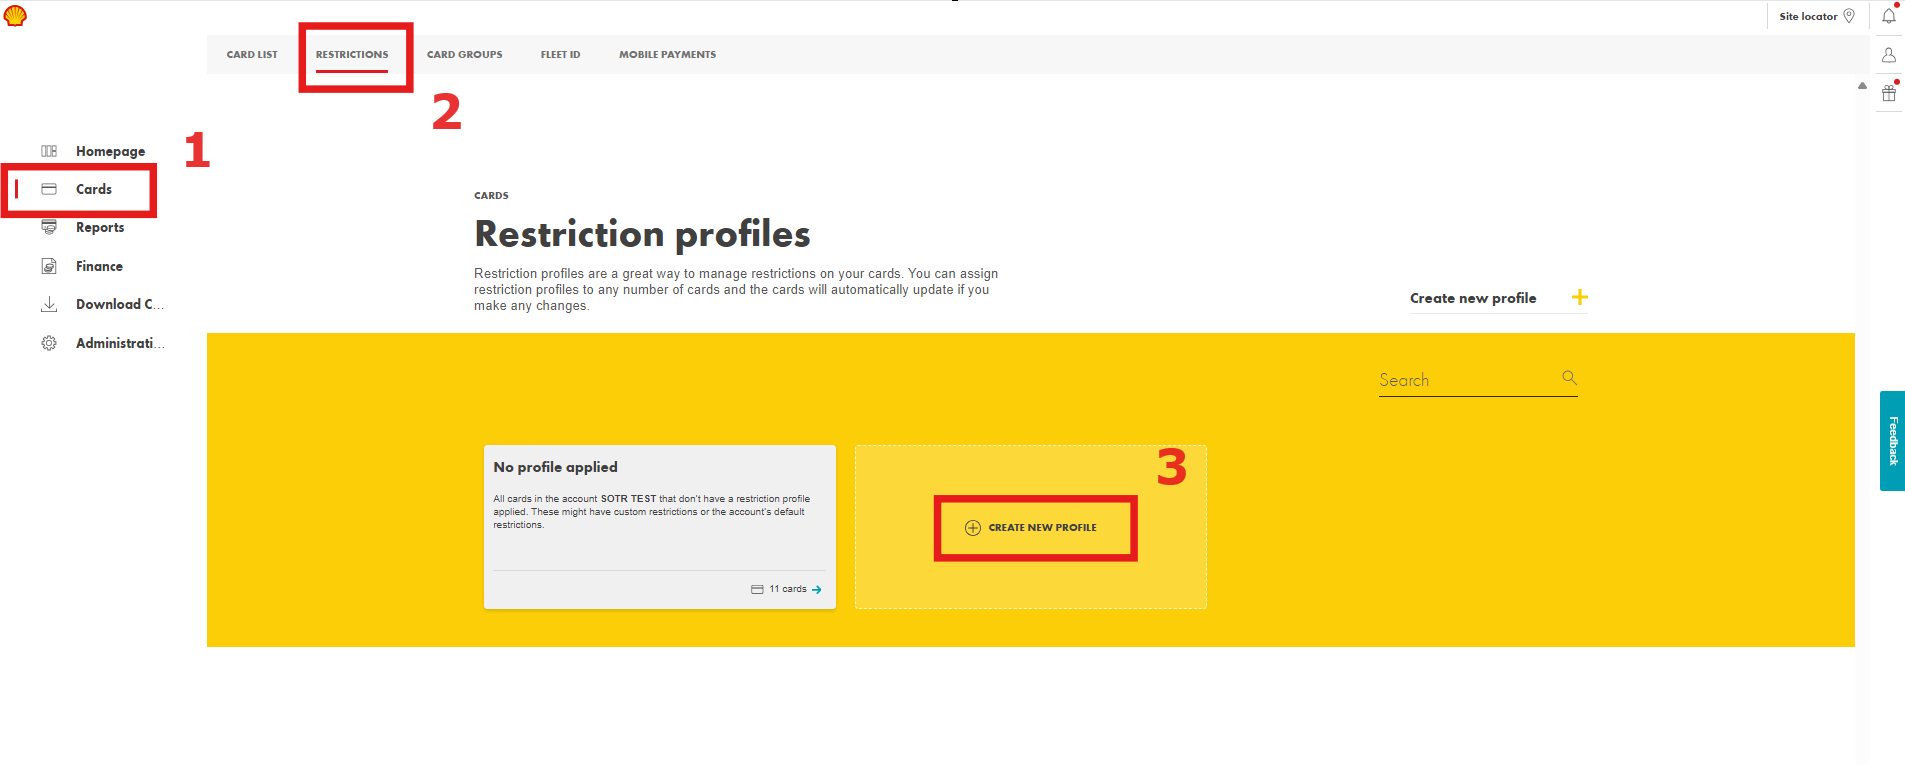Open notifications via the bell icon

point(1889,15)
